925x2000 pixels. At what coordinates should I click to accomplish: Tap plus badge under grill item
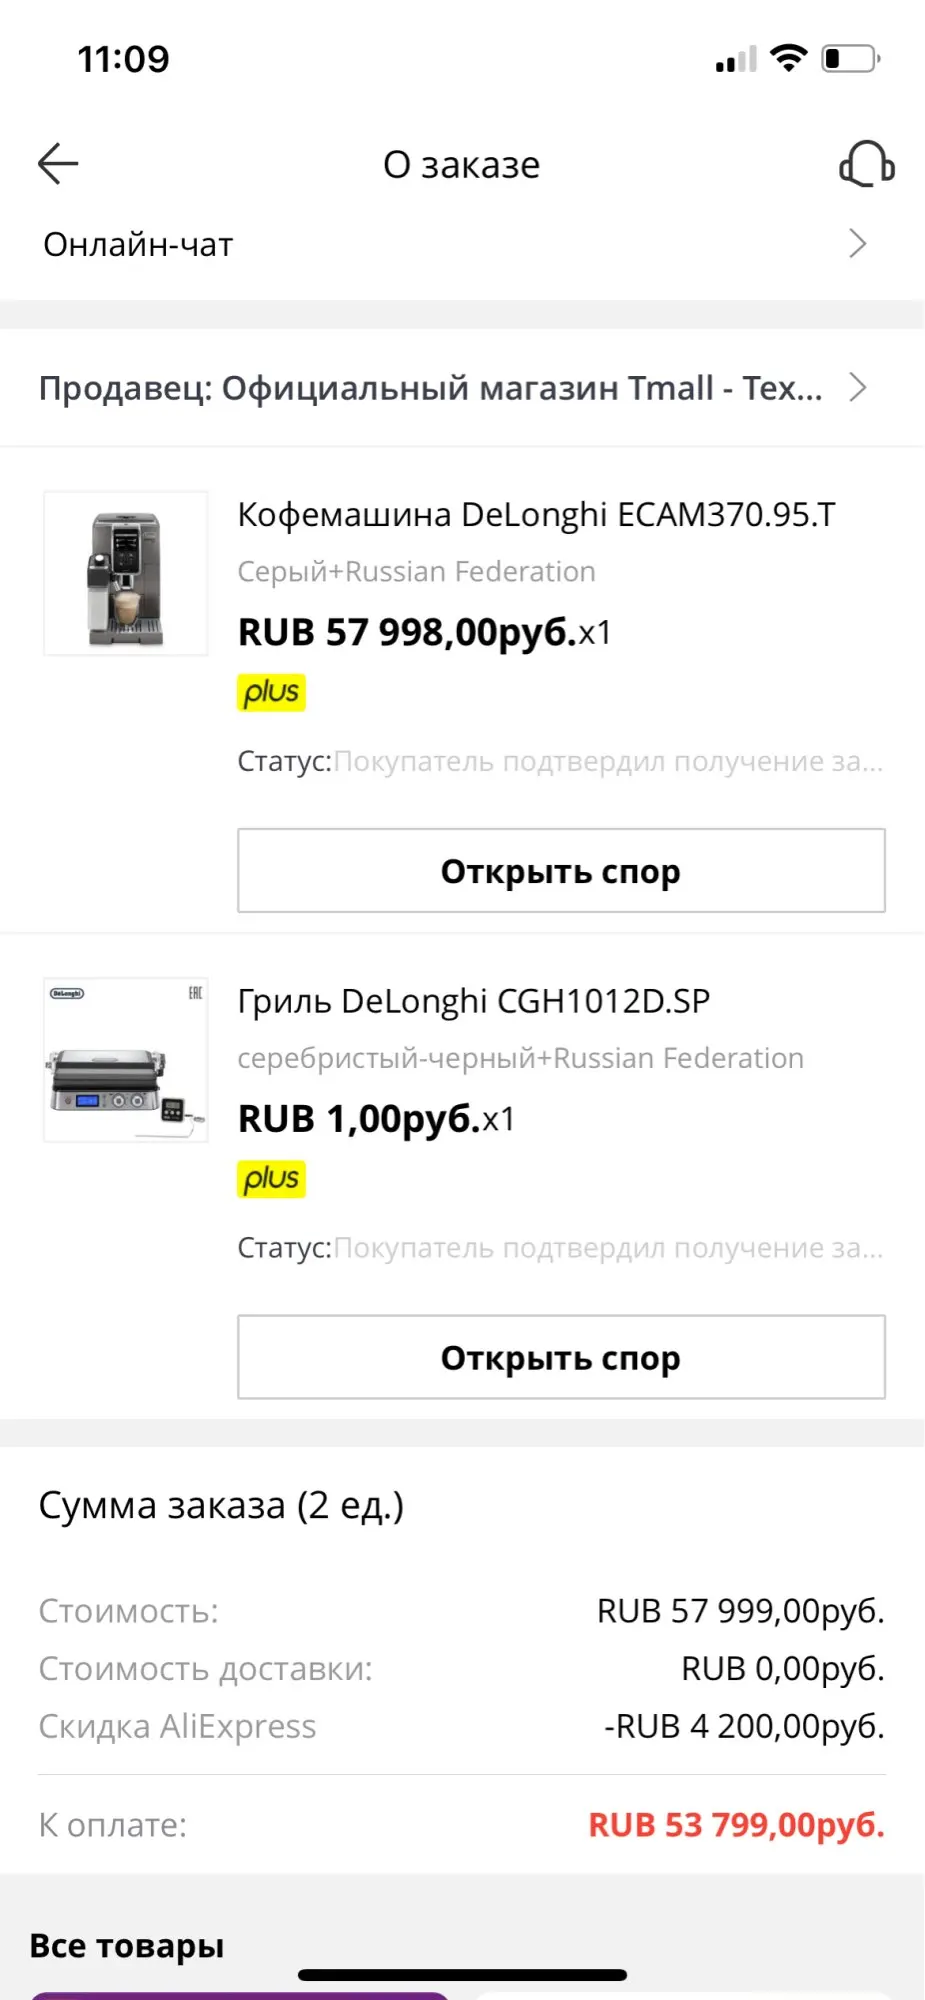coord(271,1179)
